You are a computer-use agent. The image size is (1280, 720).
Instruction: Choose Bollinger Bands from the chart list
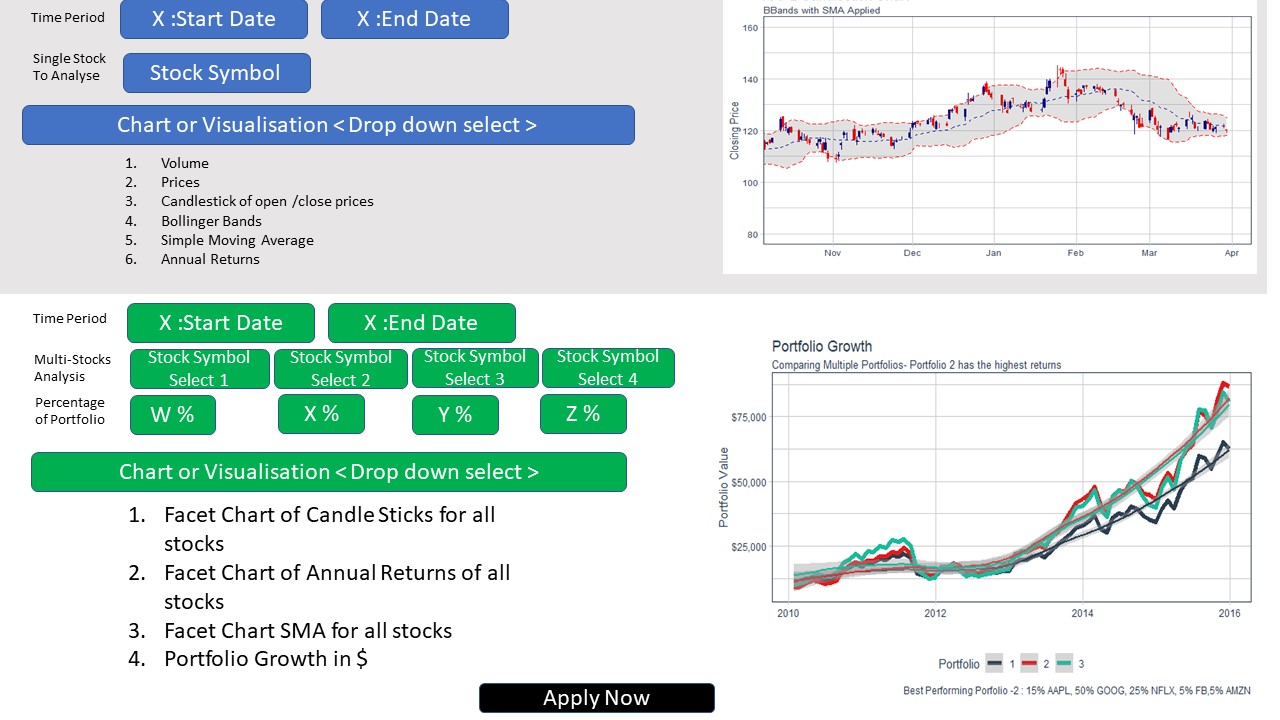[x=211, y=221]
